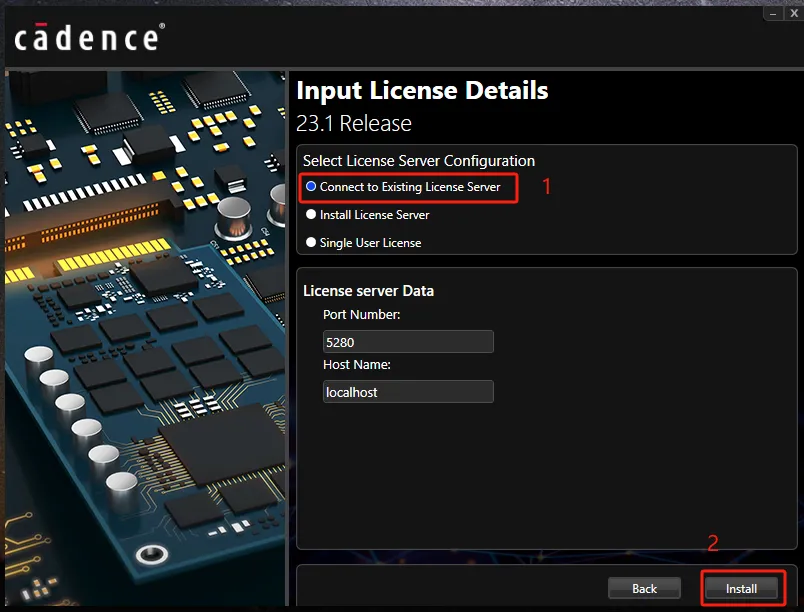Click the License server Data heading
This screenshot has height=612, width=804.
point(368,291)
